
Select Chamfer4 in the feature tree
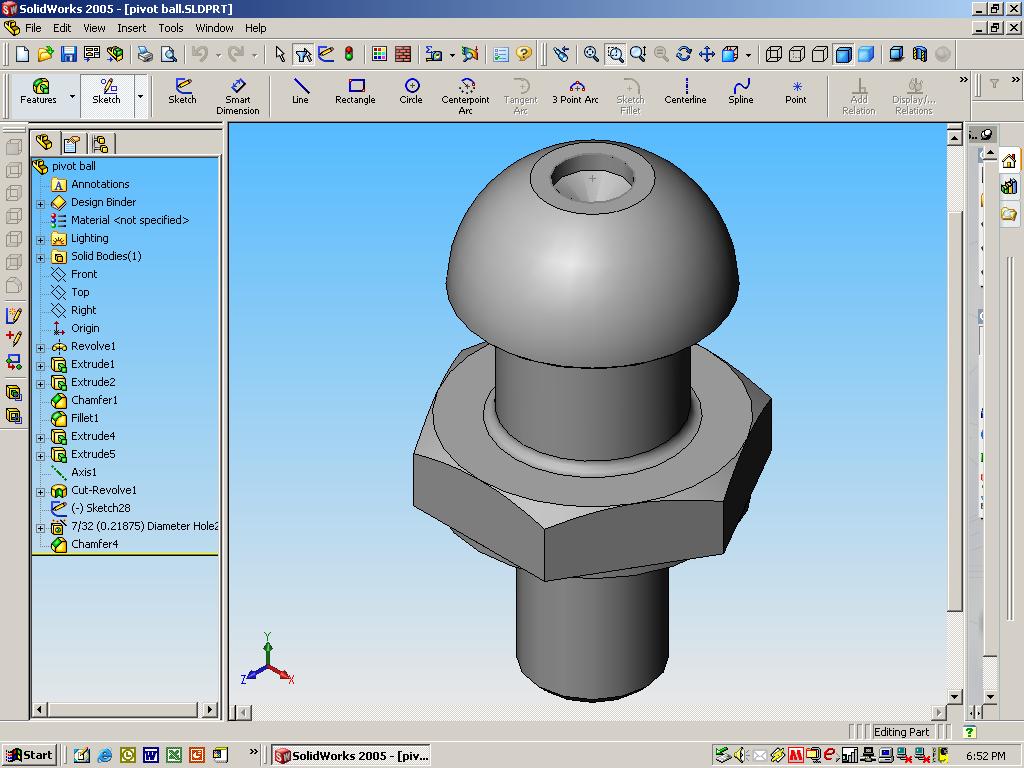(95, 544)
